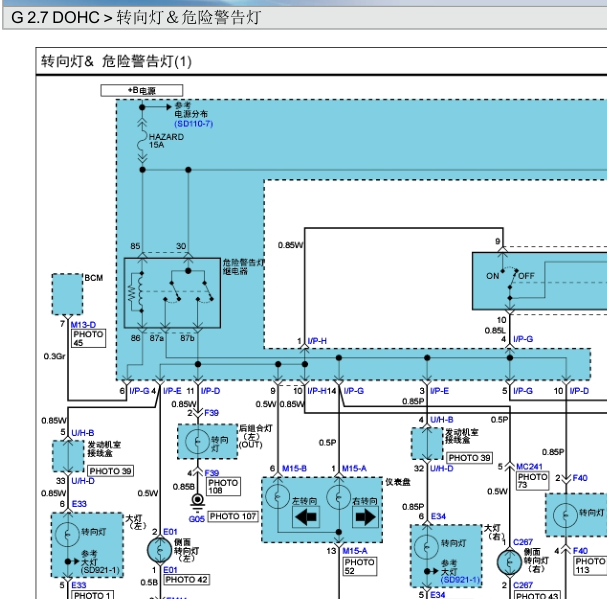Viewport: 607px width, 599px height.
Task: Open the MC241 connector link
Action: pyautogui.click(x=529, y=467)
